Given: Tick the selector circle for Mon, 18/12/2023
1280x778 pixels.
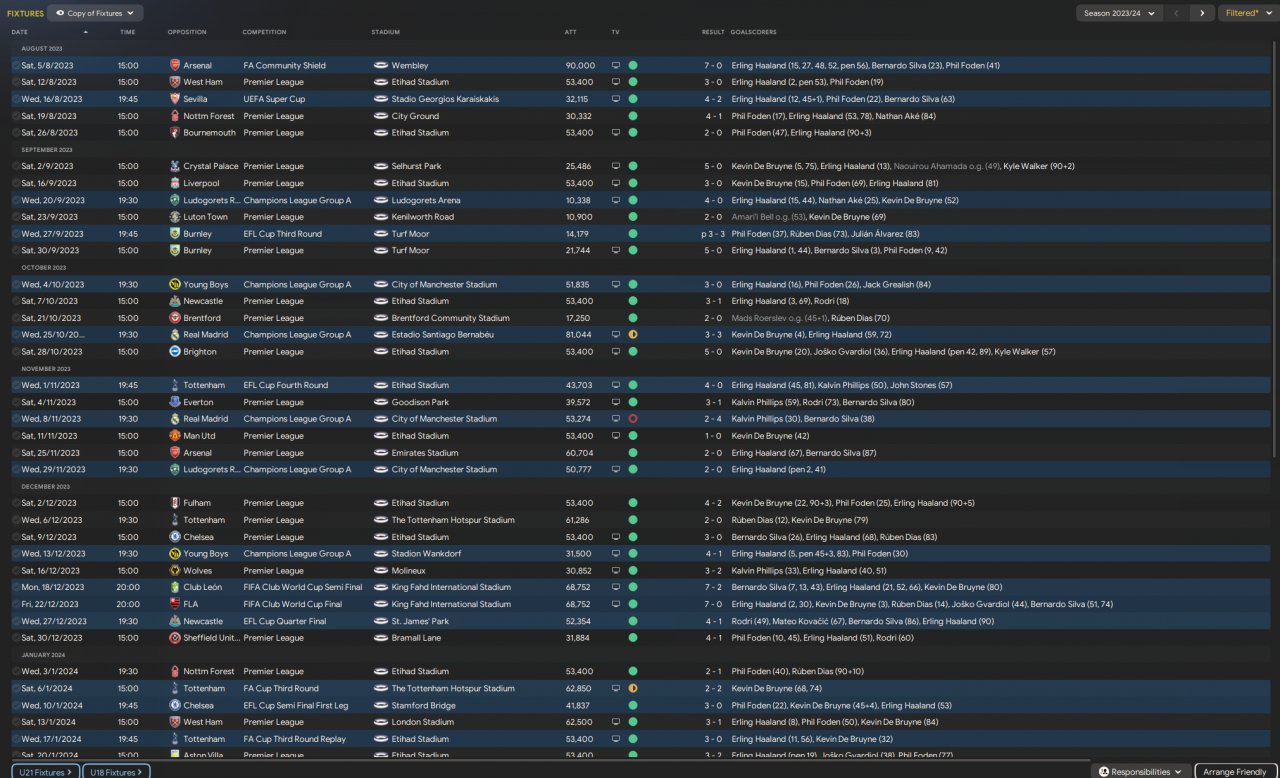Looking at the screenshot, I should coord(16,587).
